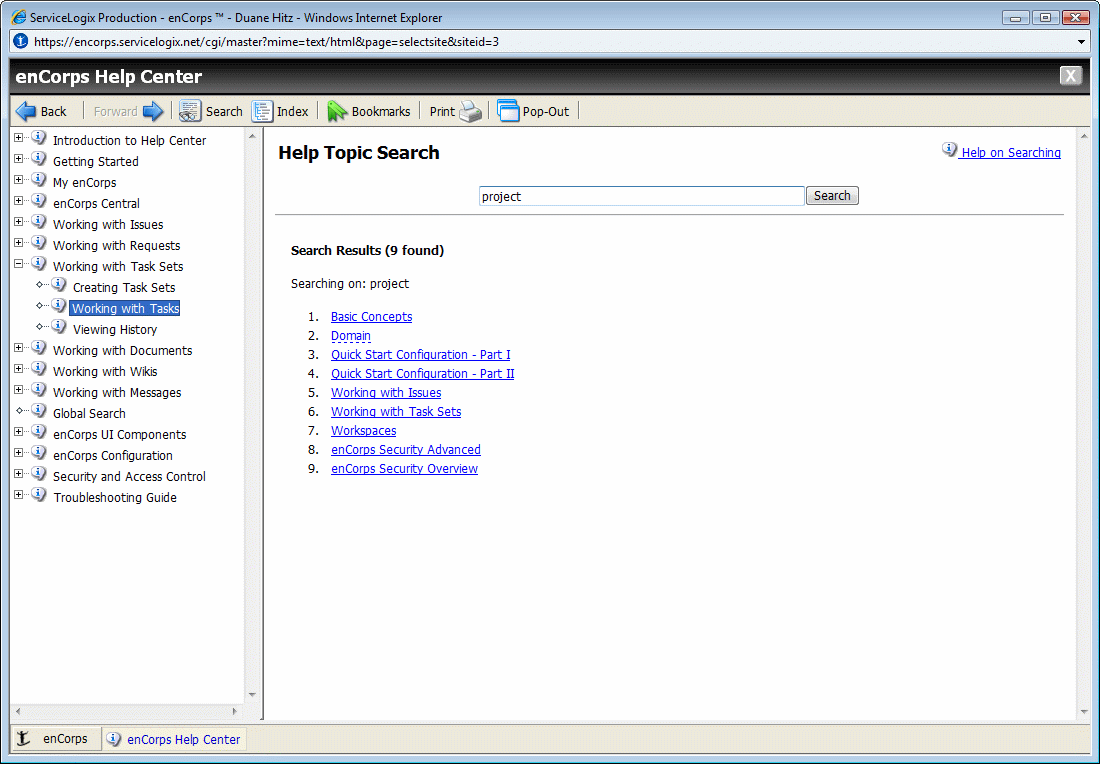Open the Index list icon

(262, 111)
